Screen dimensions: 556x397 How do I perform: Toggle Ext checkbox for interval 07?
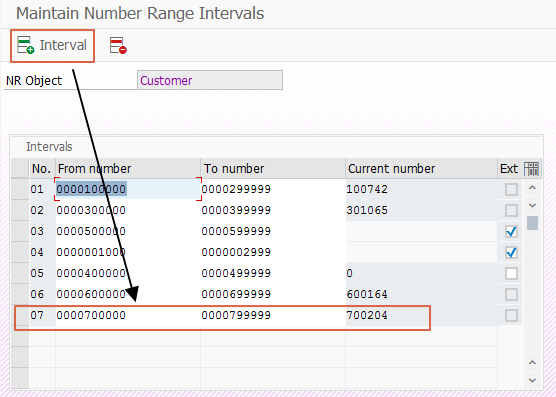[511, 315]
